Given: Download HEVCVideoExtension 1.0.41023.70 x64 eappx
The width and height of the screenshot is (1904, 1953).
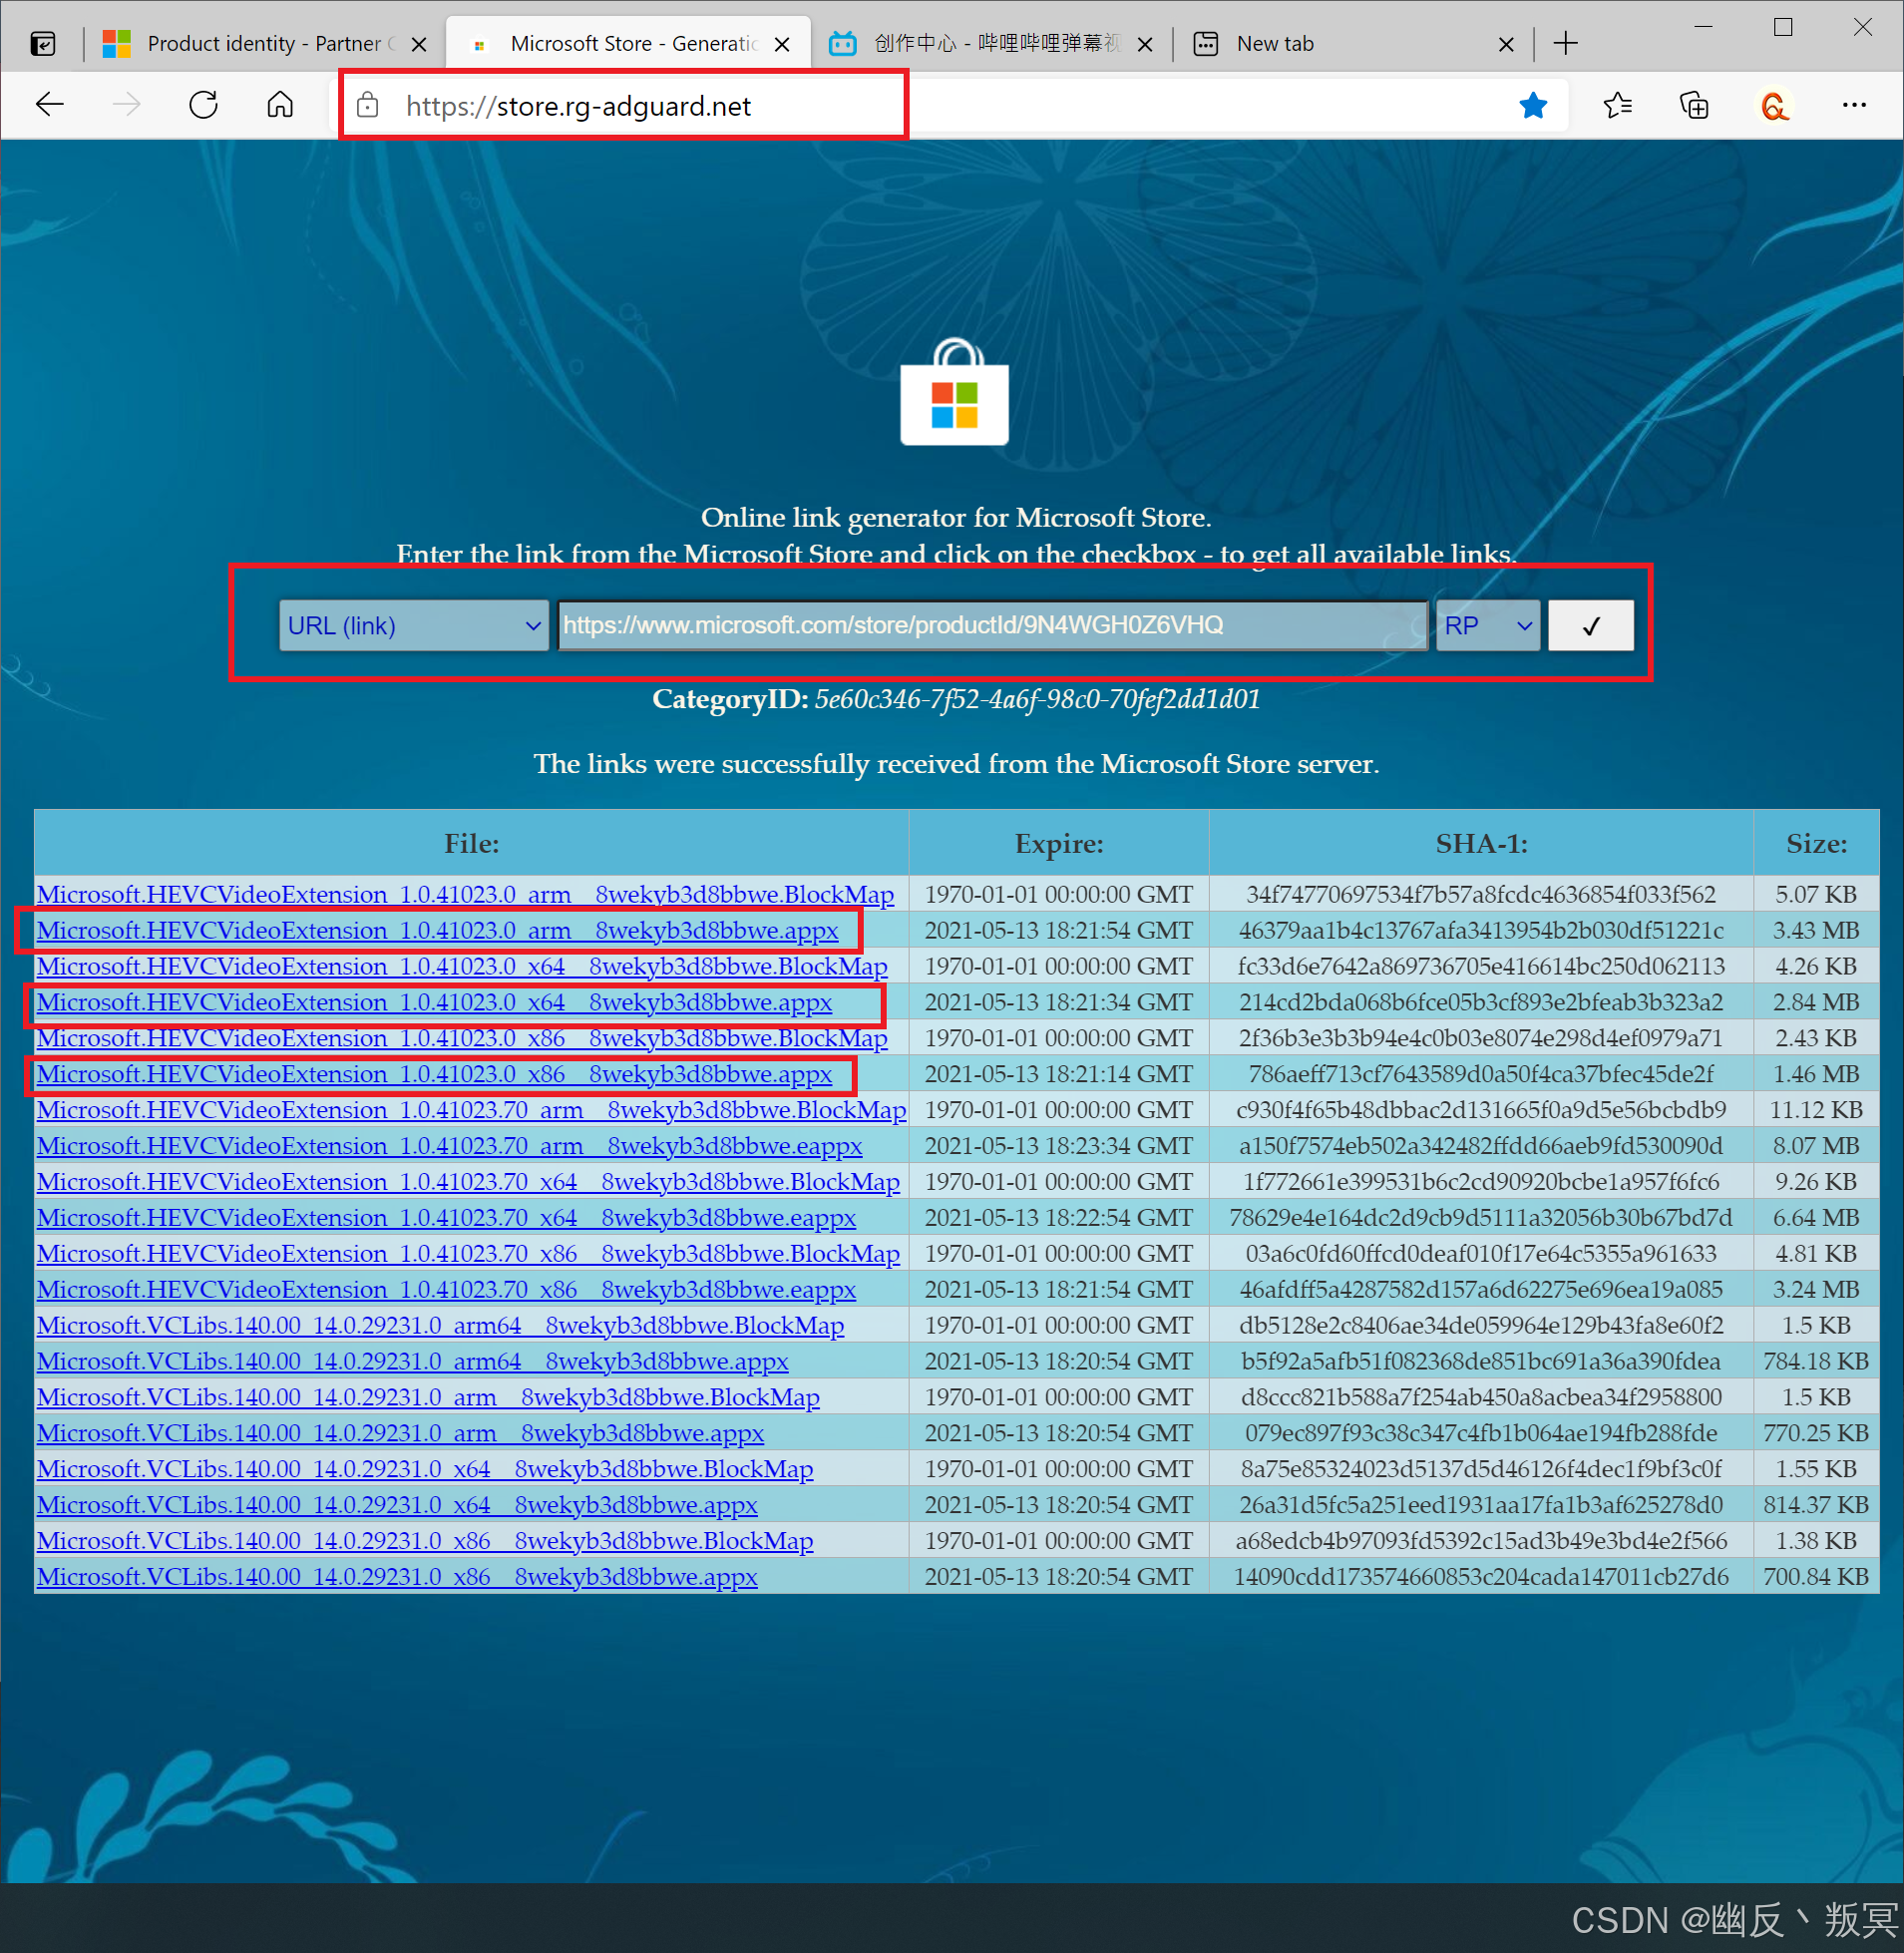Looking at the screenshot, I should (x=446, y=1218).
